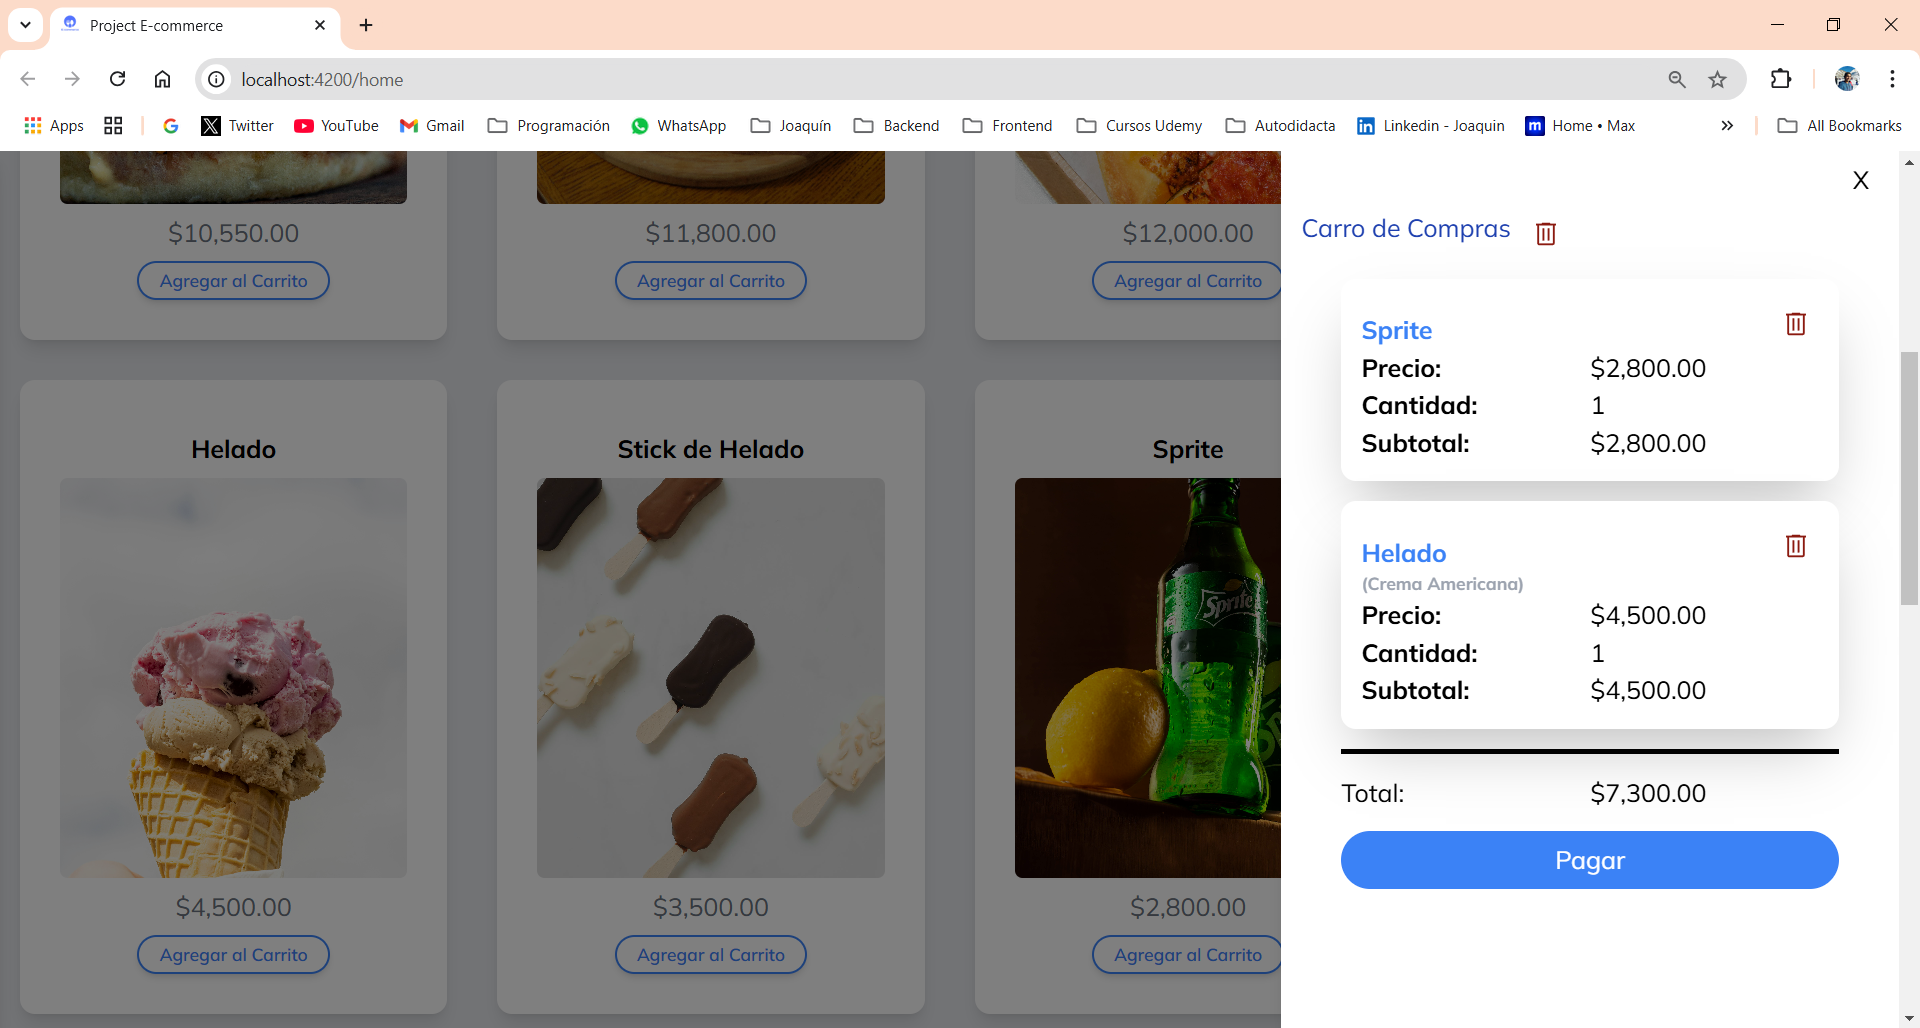Open the browser zoom magnifier icon

tap(1677, 79)
